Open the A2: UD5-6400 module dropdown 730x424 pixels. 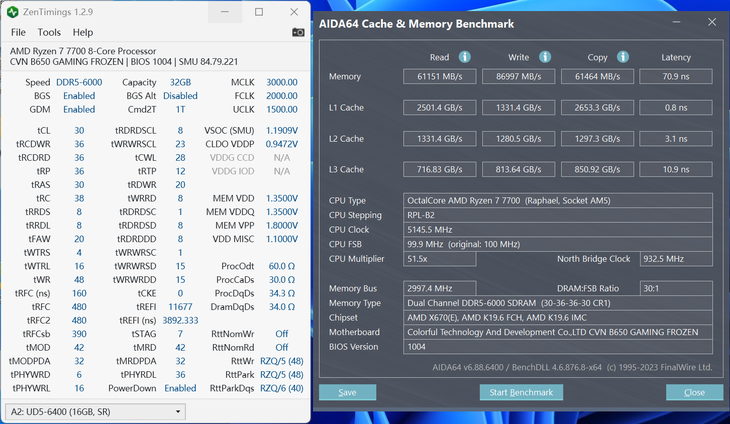click(x=95, y=411)
